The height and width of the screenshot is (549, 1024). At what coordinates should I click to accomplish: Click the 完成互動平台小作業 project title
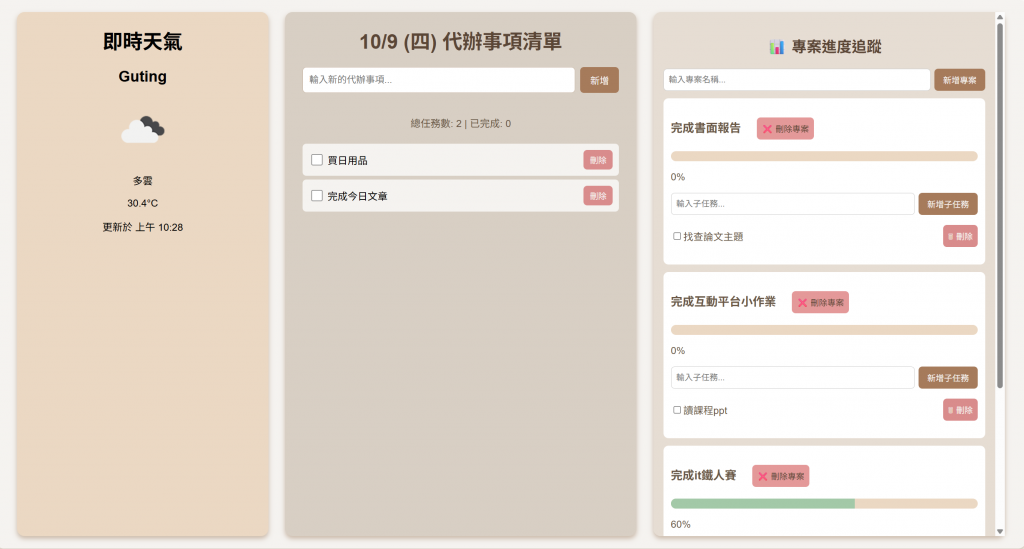(724, 302)
